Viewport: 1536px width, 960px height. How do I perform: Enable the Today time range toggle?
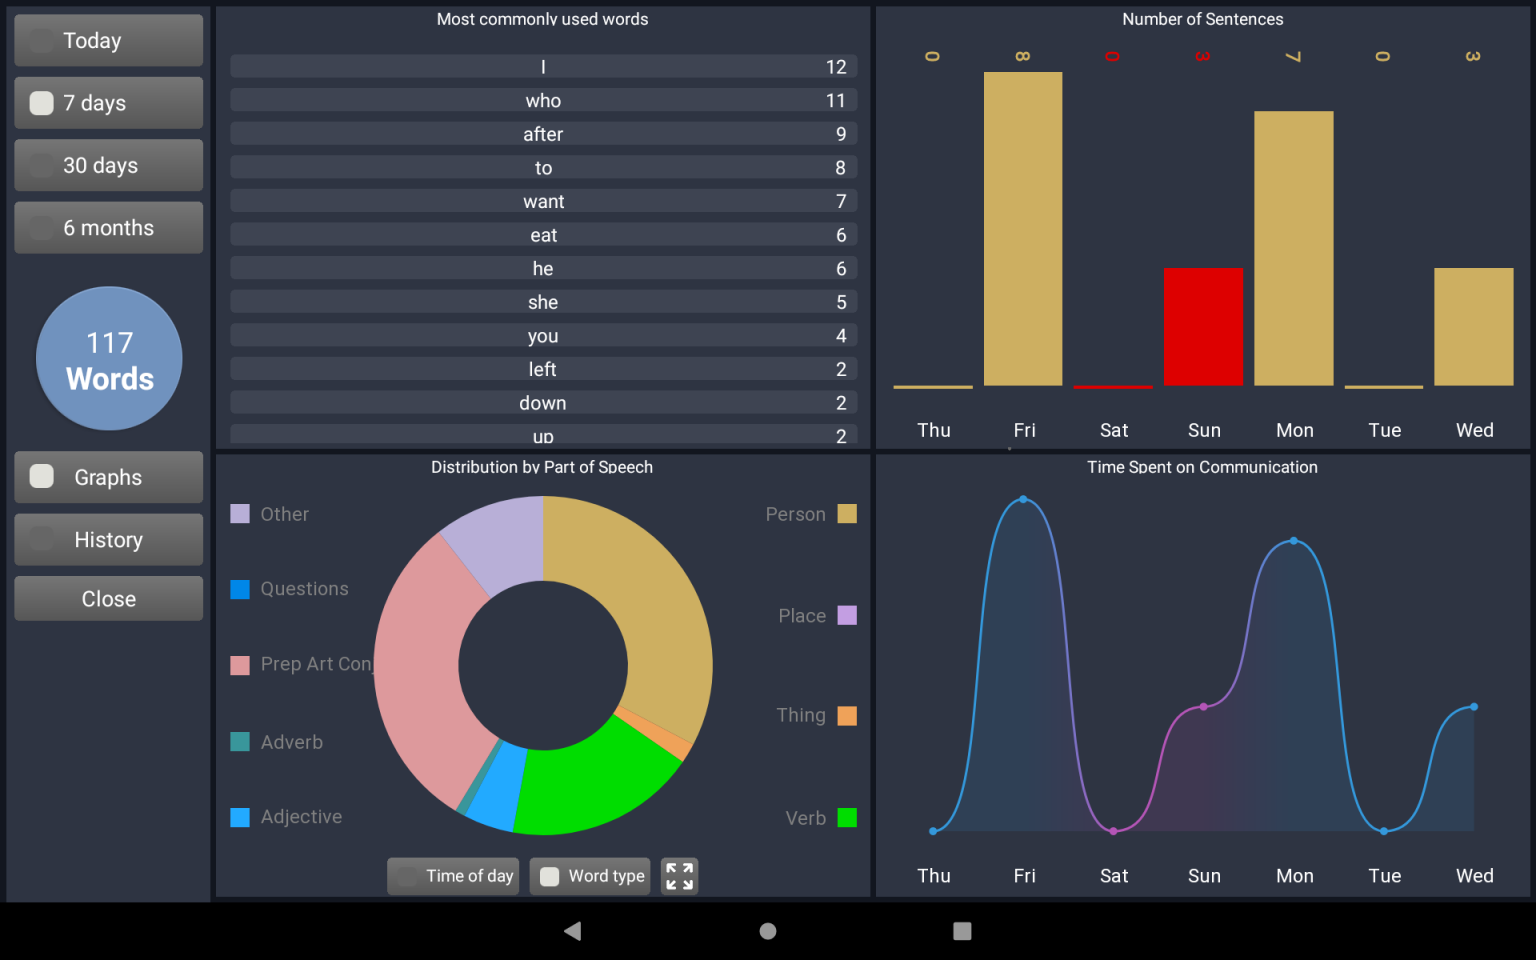pos(109,41)
